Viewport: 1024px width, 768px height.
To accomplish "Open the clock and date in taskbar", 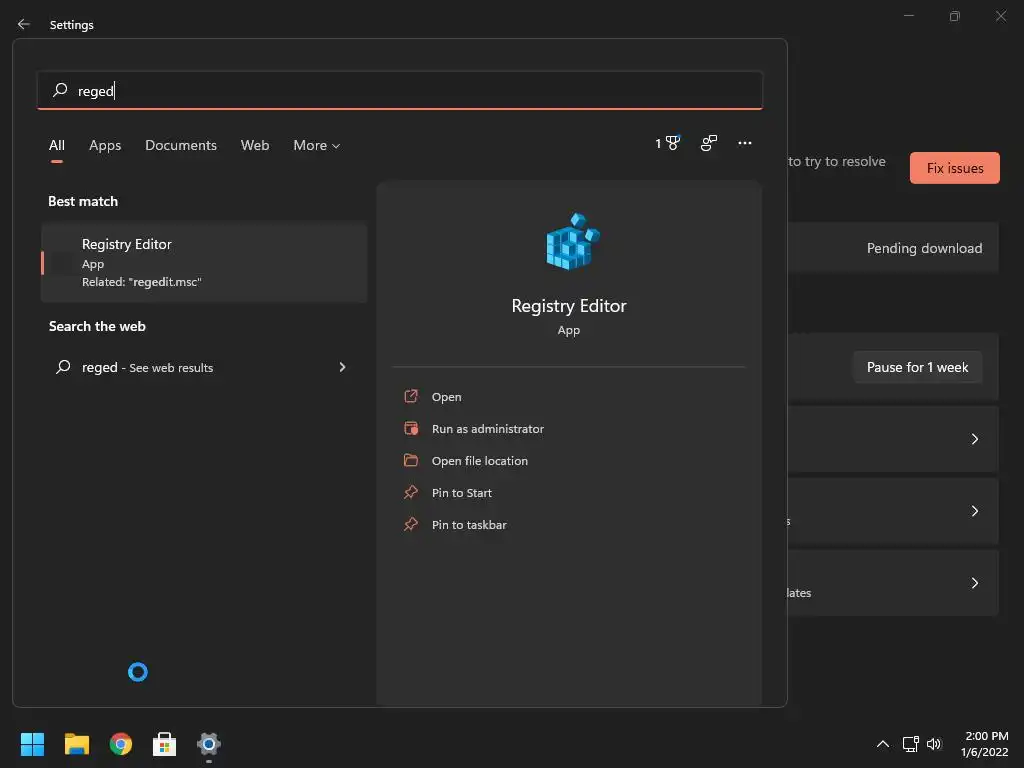I will click(985, 744).
